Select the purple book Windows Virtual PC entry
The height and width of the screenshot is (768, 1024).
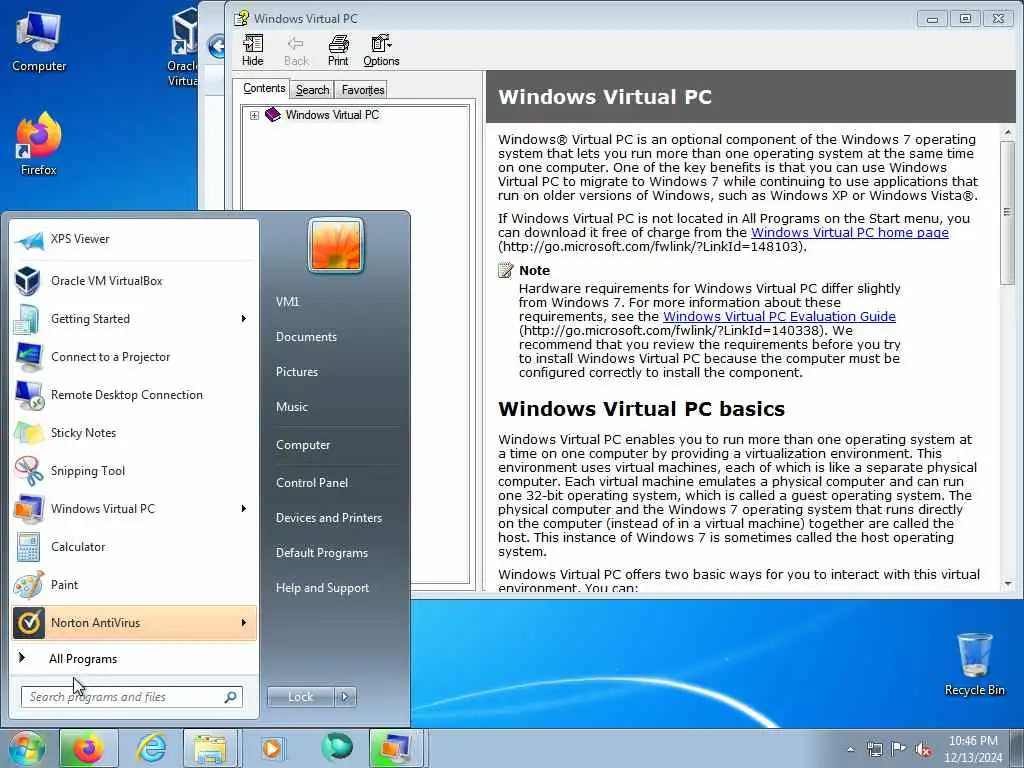[324, 115]
